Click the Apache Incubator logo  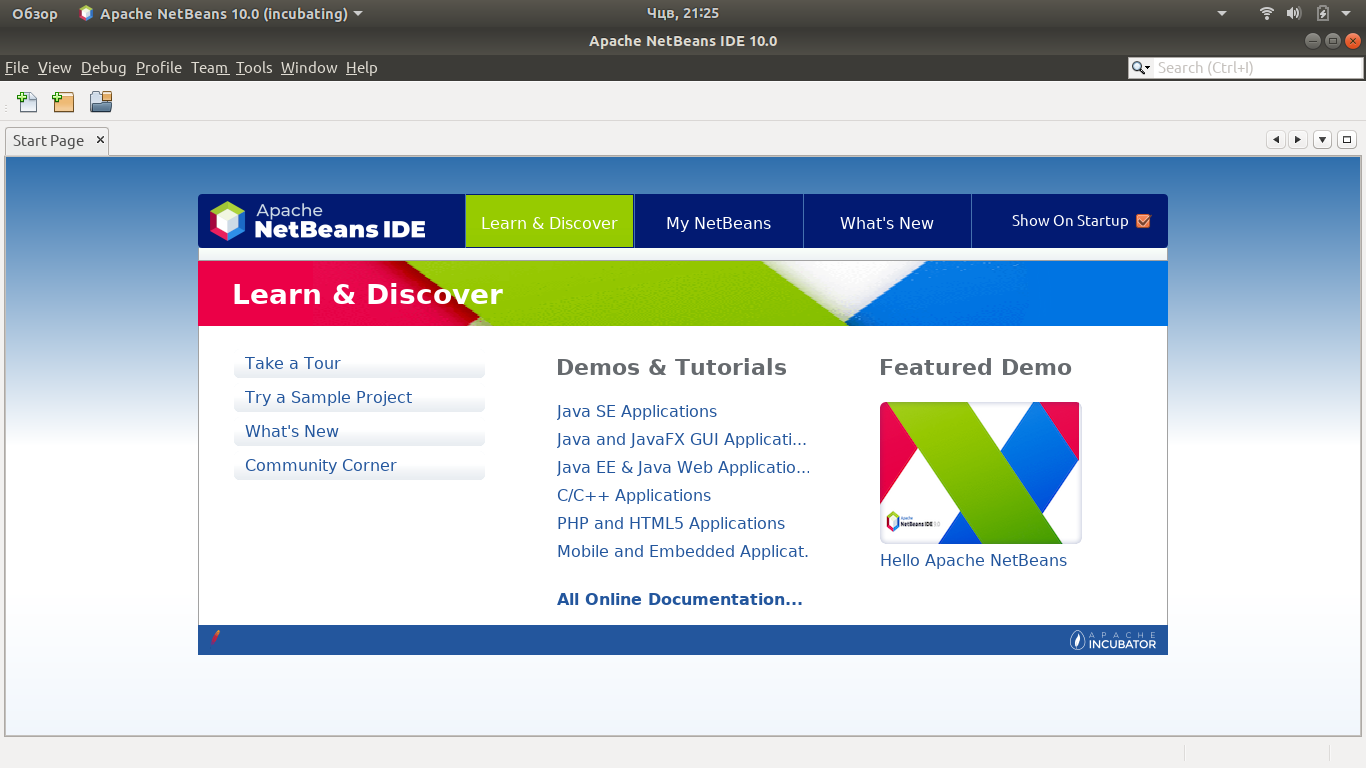click(x=1113, y=640)
